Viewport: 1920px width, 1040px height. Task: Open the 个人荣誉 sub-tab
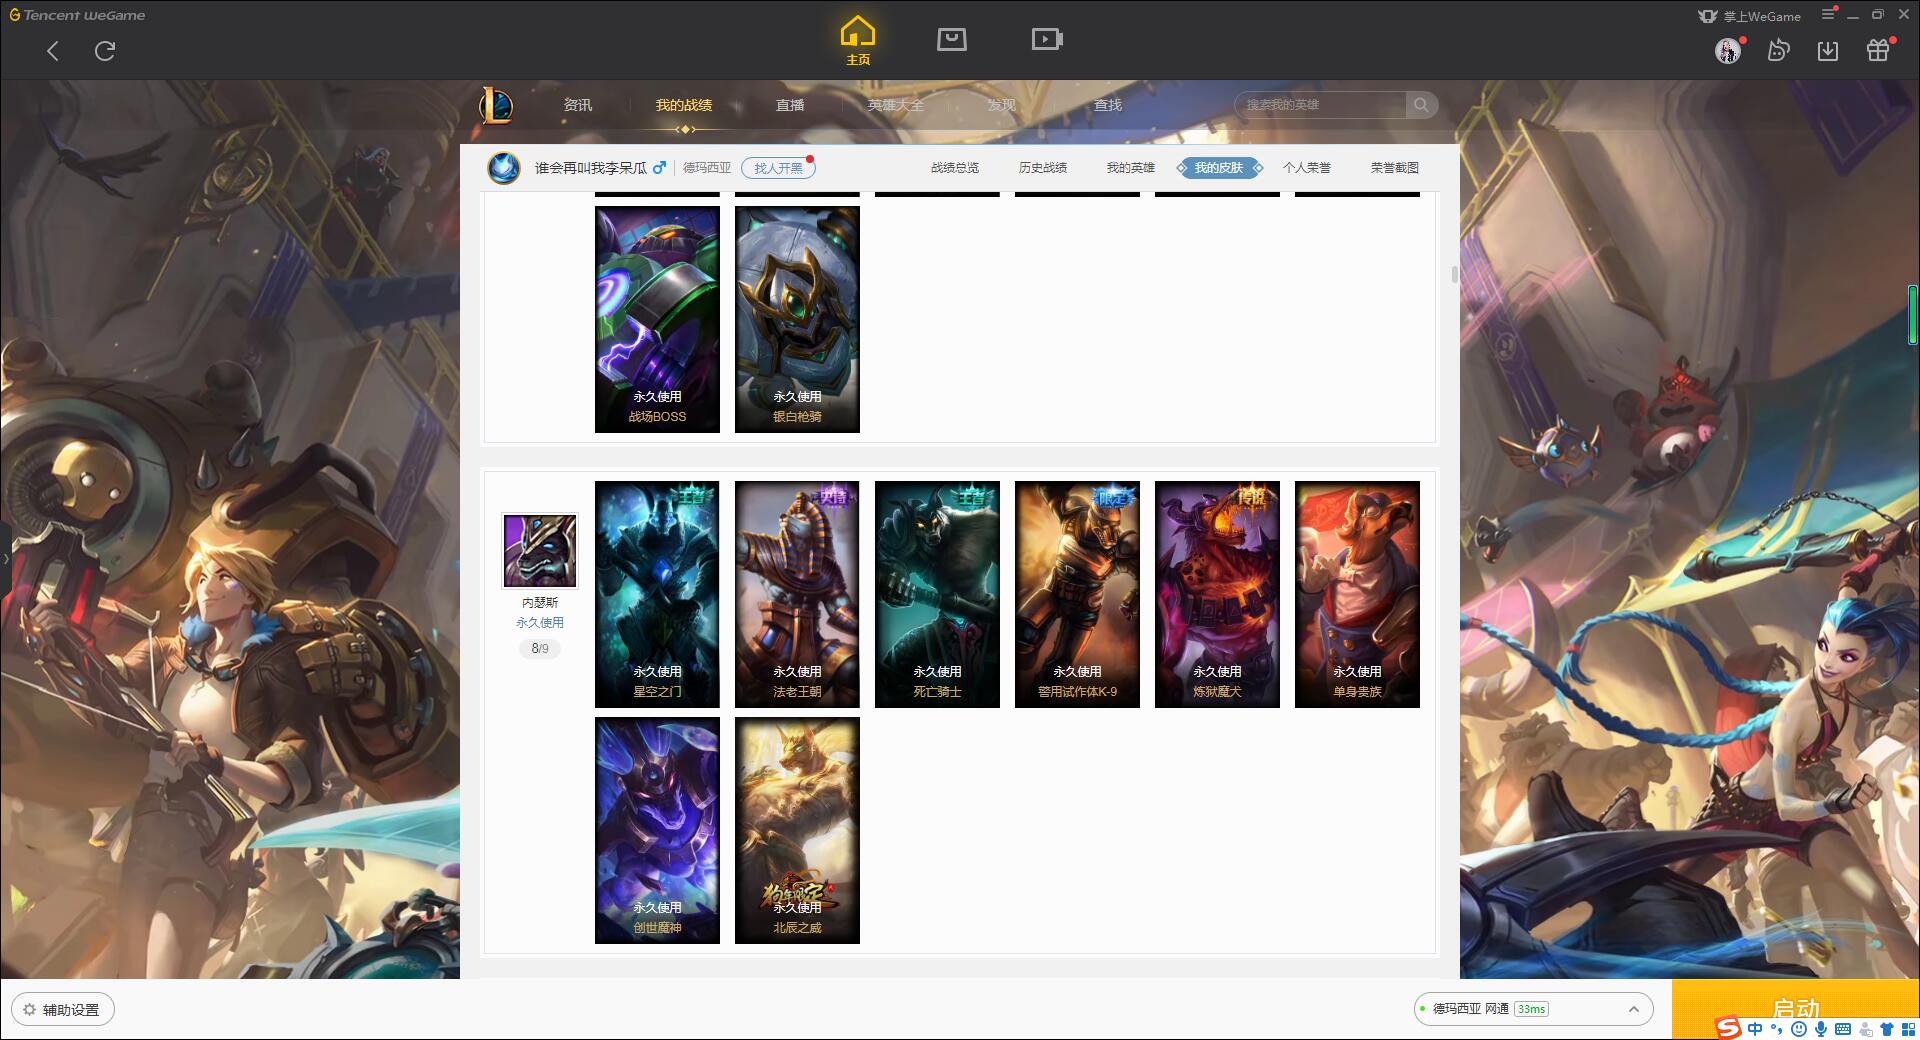1307,168
